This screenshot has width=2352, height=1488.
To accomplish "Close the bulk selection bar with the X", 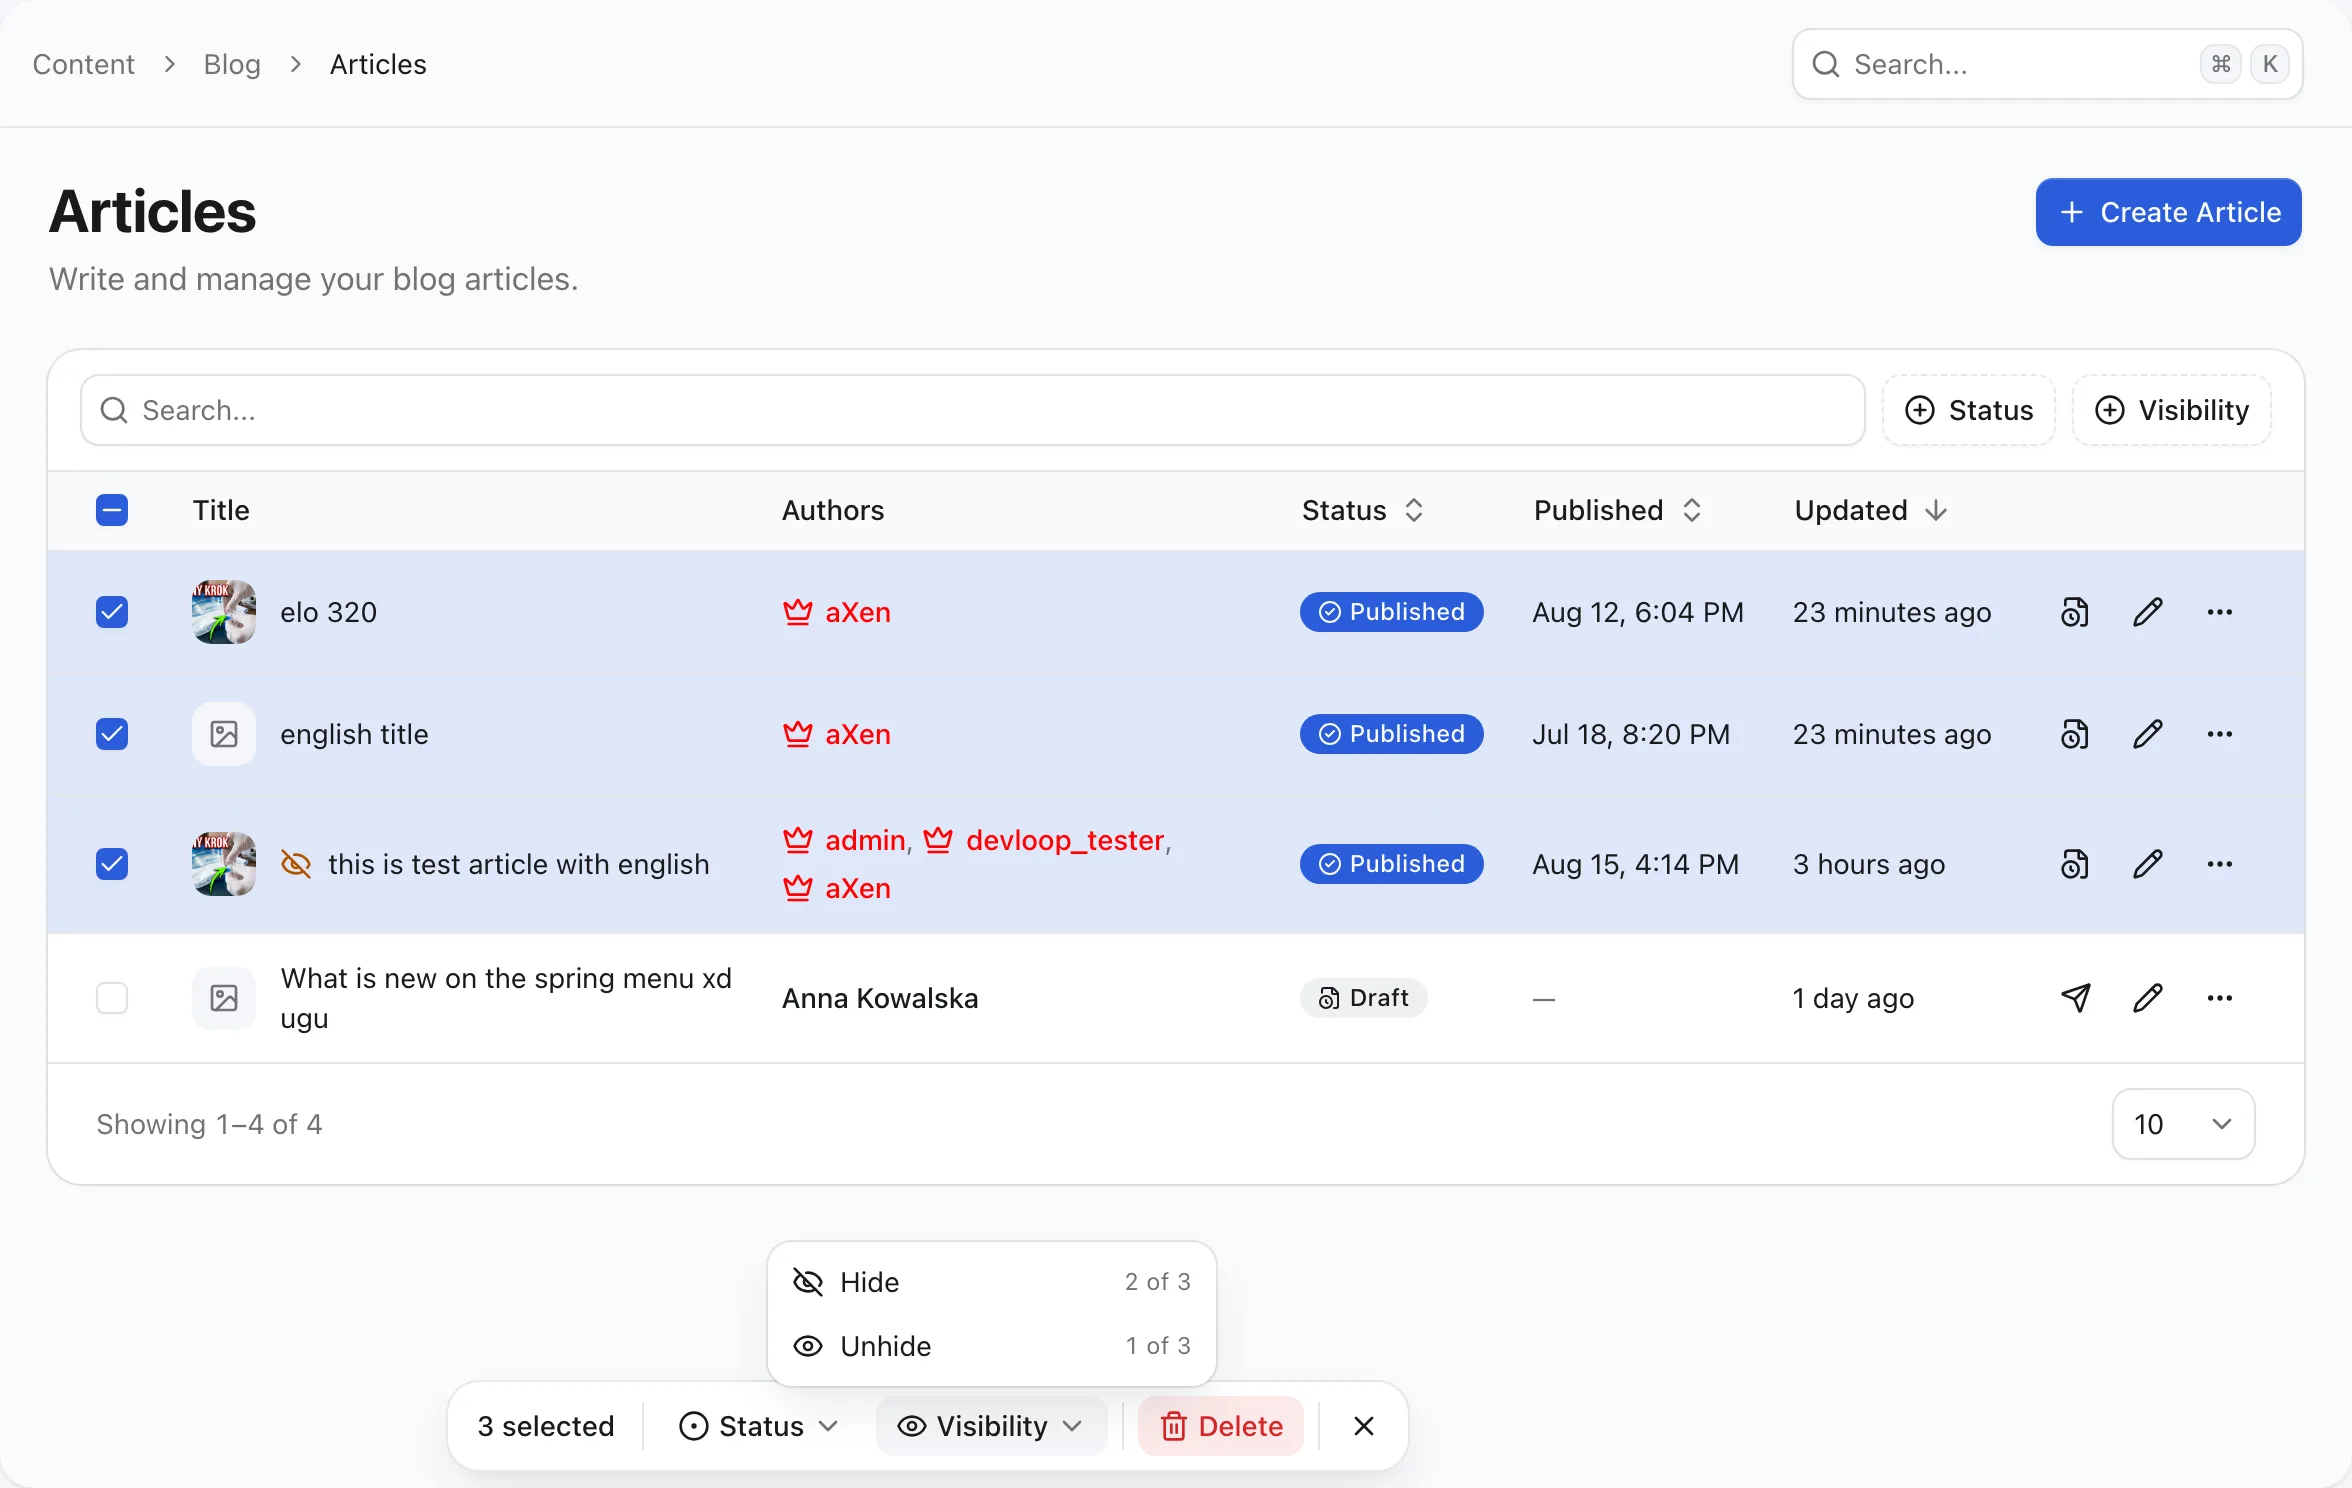I will pyautogui.click(x=1363, y=1426).
